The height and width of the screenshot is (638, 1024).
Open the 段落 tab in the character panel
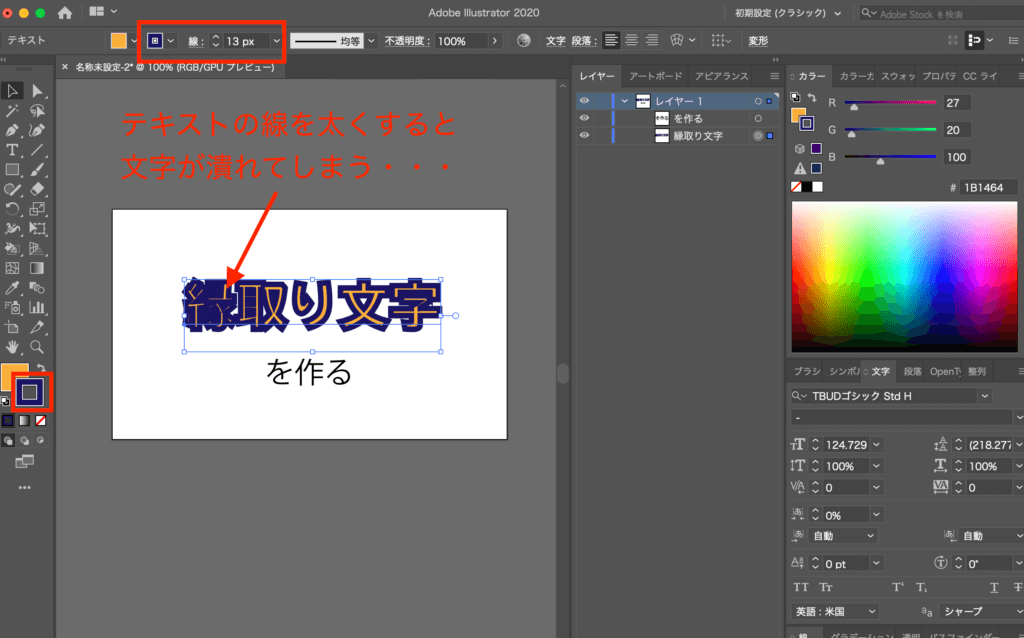click(x=912, y=371)
